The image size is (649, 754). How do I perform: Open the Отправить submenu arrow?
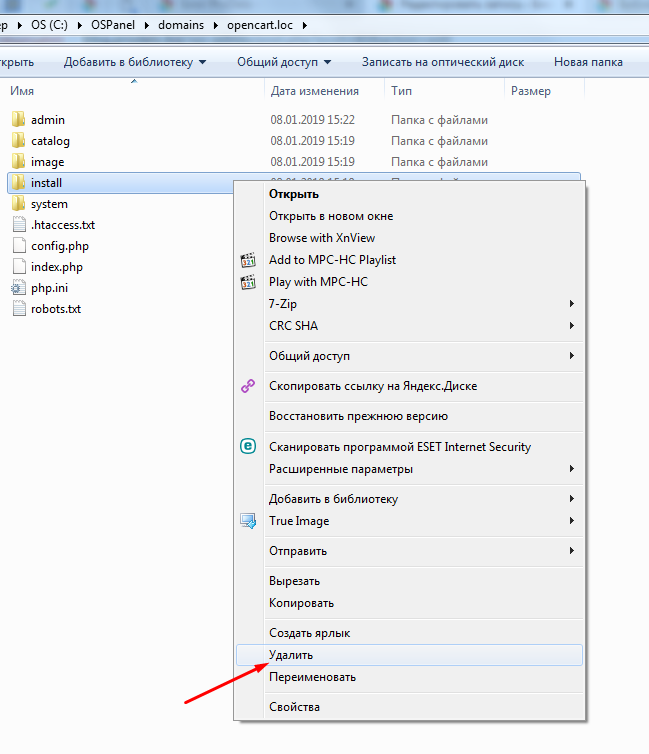coord(572,551)
